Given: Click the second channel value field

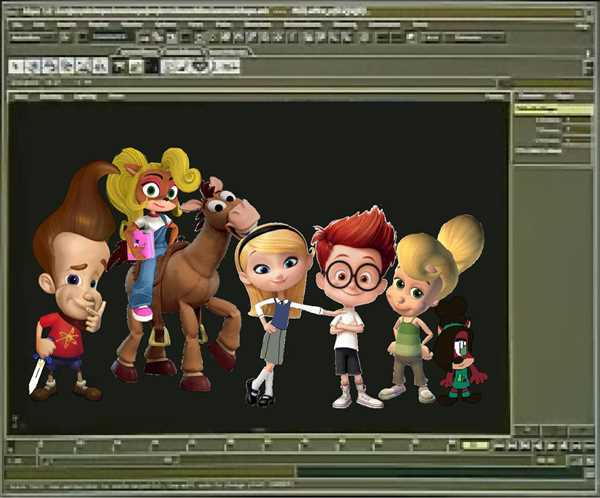Looking at the screenshot, I should pyautogui.click(x=577, y=131).
